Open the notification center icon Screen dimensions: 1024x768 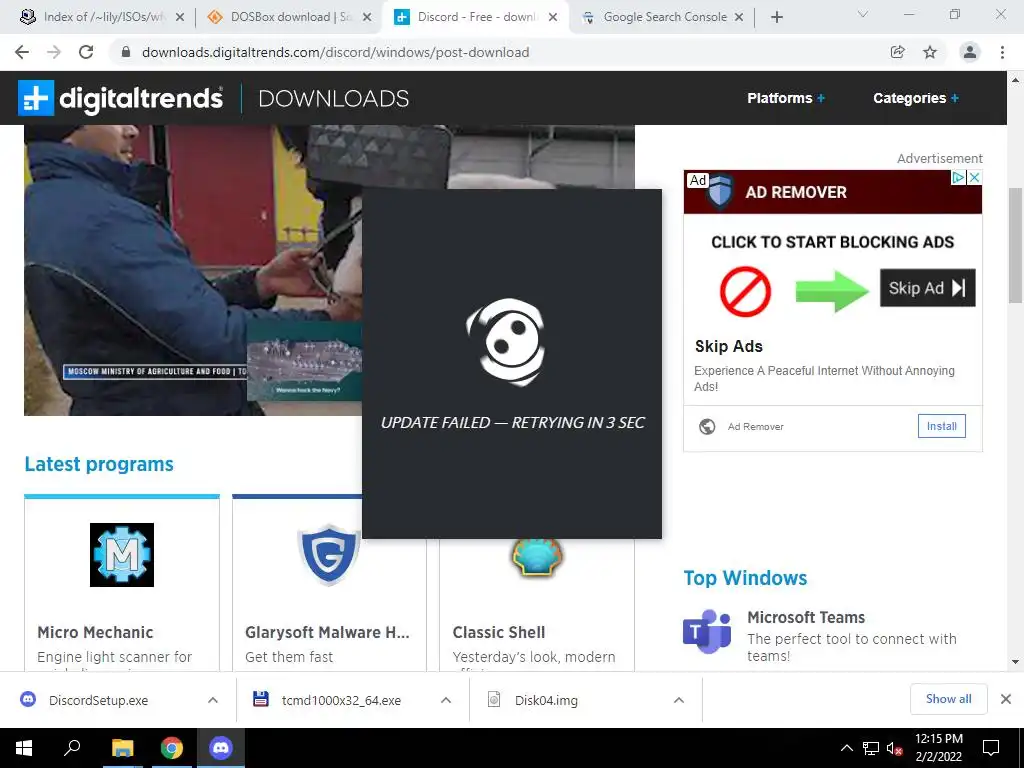(991, 748)
